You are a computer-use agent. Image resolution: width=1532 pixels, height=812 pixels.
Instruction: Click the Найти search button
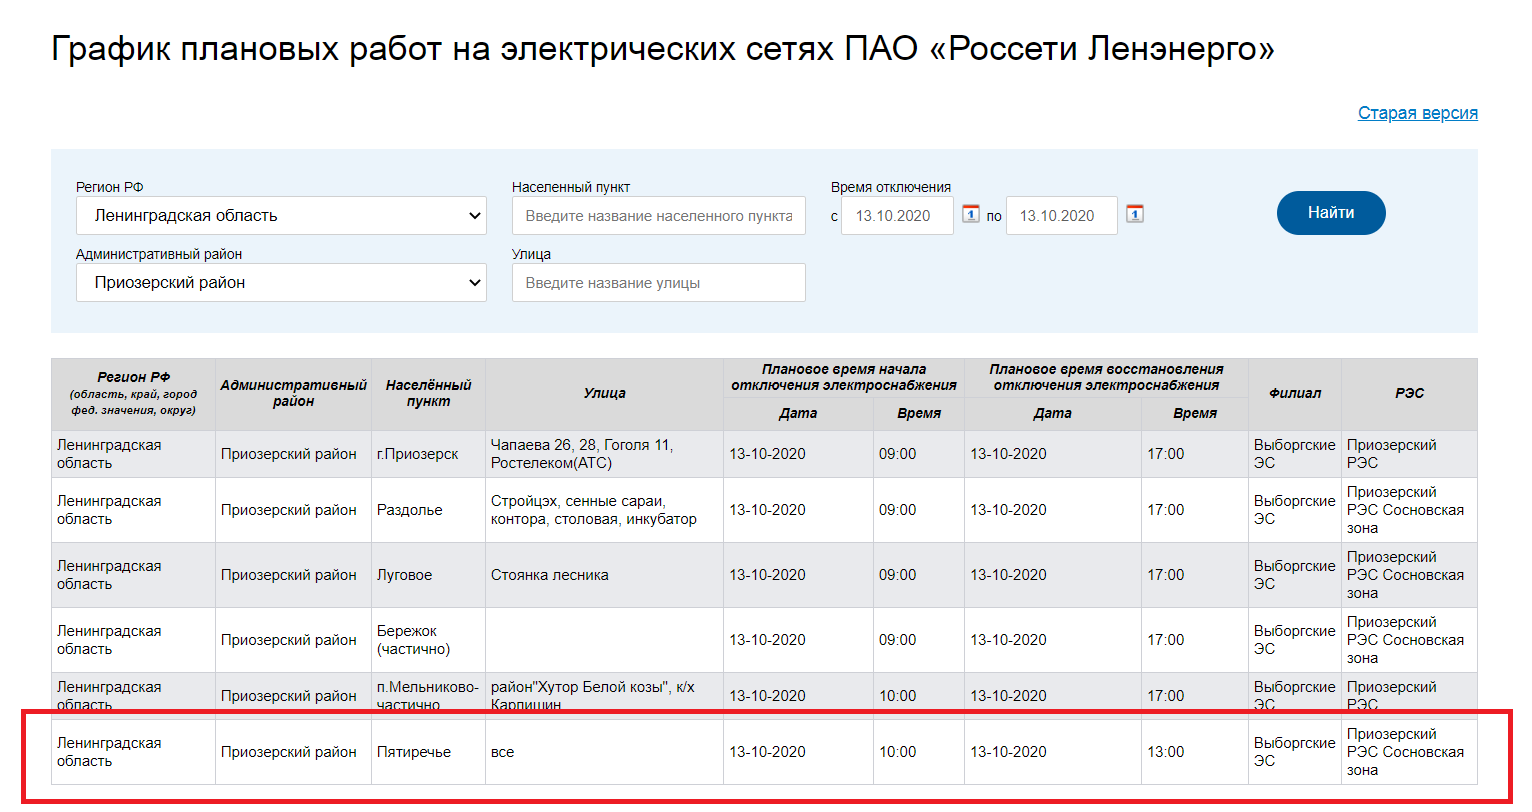(1331, 213)
